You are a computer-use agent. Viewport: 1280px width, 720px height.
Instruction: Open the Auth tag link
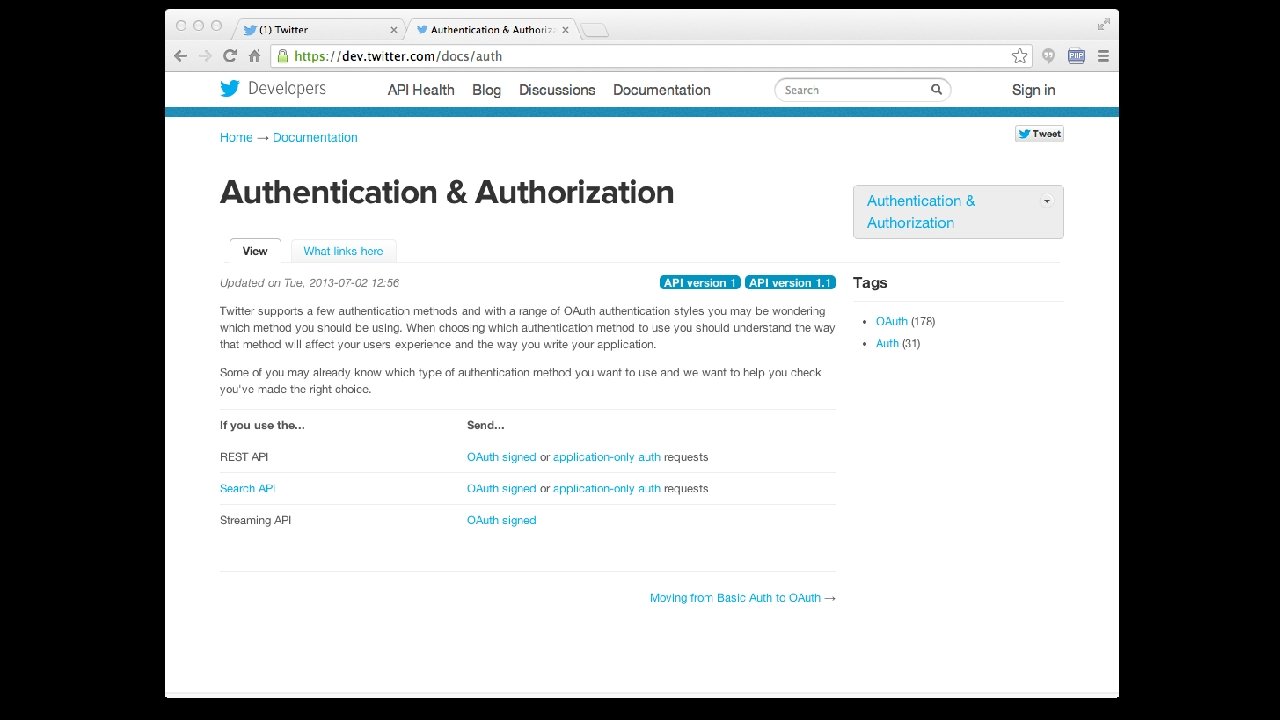pyautogui.click(x=887, y=343)
